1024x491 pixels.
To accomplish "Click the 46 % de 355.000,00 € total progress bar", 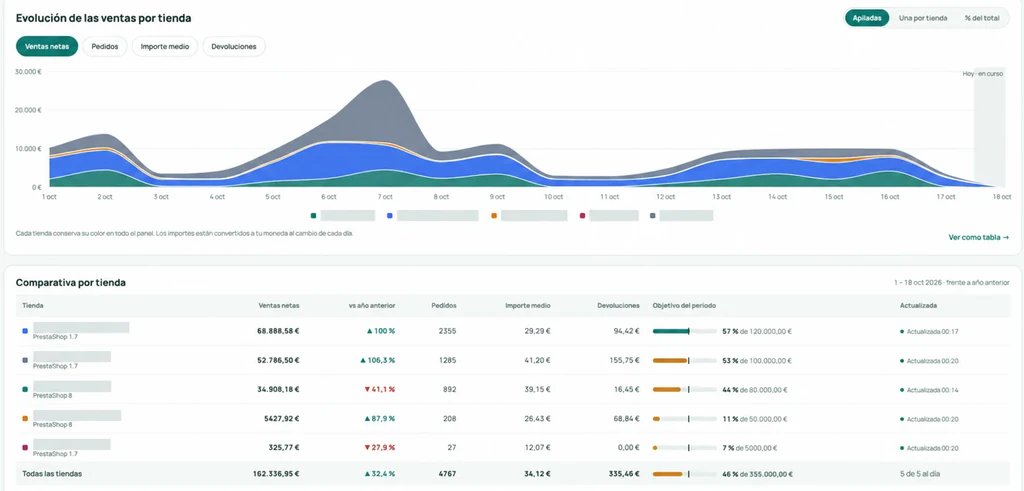I will [x=684, y=473].
